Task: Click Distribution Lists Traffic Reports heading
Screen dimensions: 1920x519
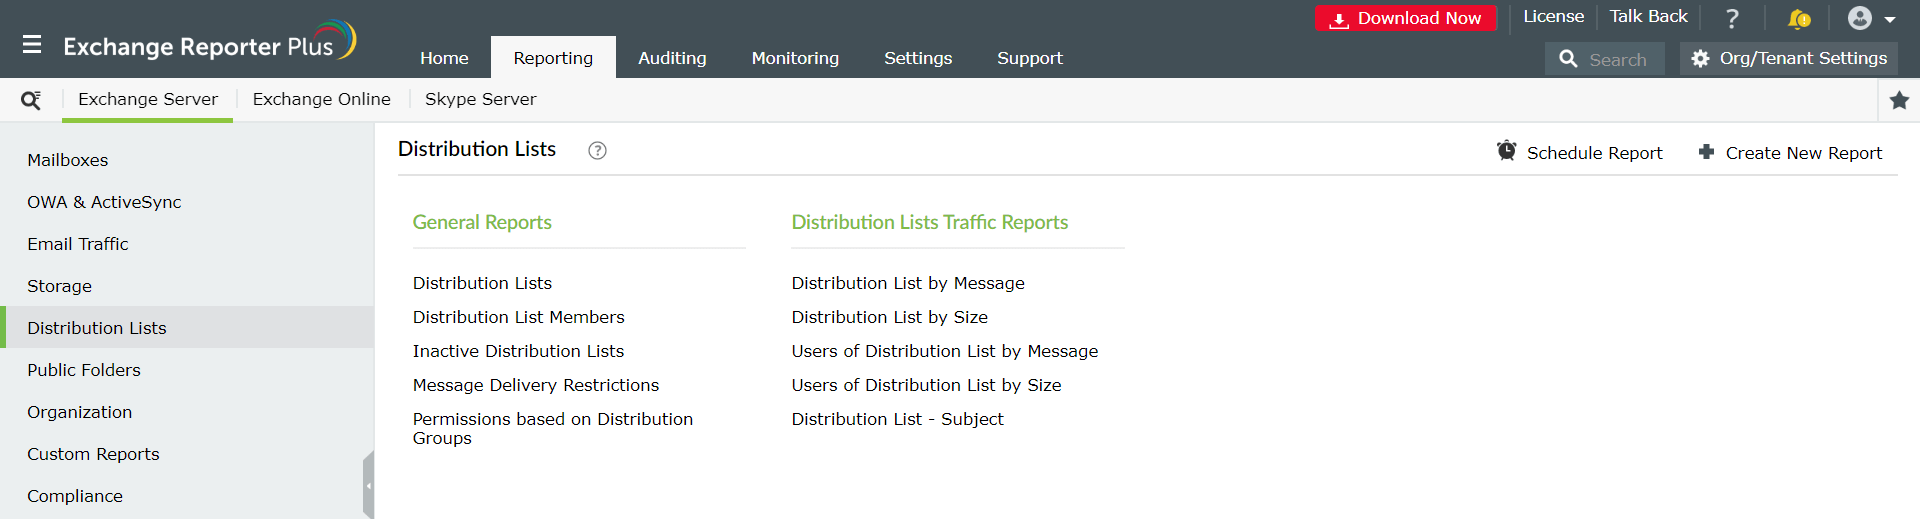Action: click(x=929, y=222)
